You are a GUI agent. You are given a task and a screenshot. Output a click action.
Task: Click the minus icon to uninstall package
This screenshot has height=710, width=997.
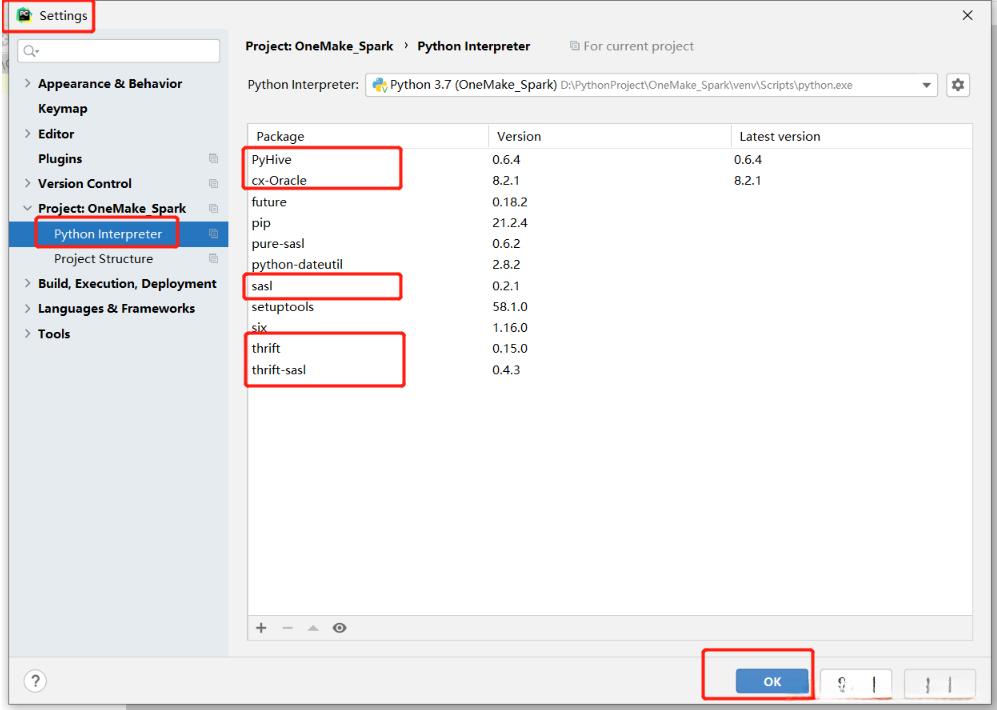[x=287, y=628]
